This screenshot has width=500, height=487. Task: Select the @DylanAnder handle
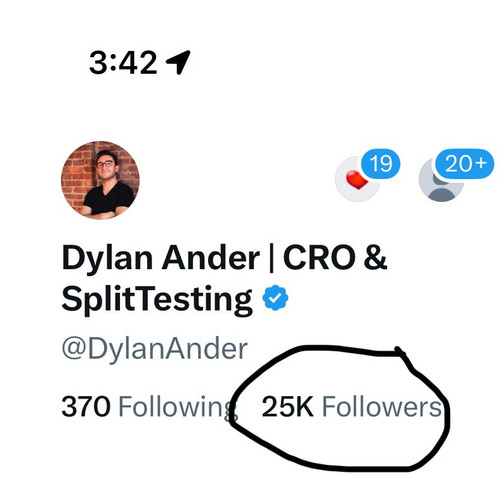[155, 349]
